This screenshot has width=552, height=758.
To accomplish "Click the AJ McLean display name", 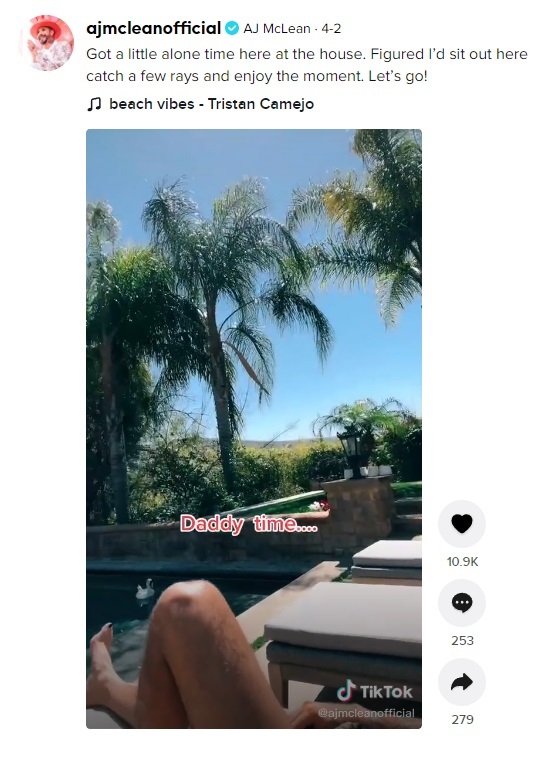I will click(277, 29).
